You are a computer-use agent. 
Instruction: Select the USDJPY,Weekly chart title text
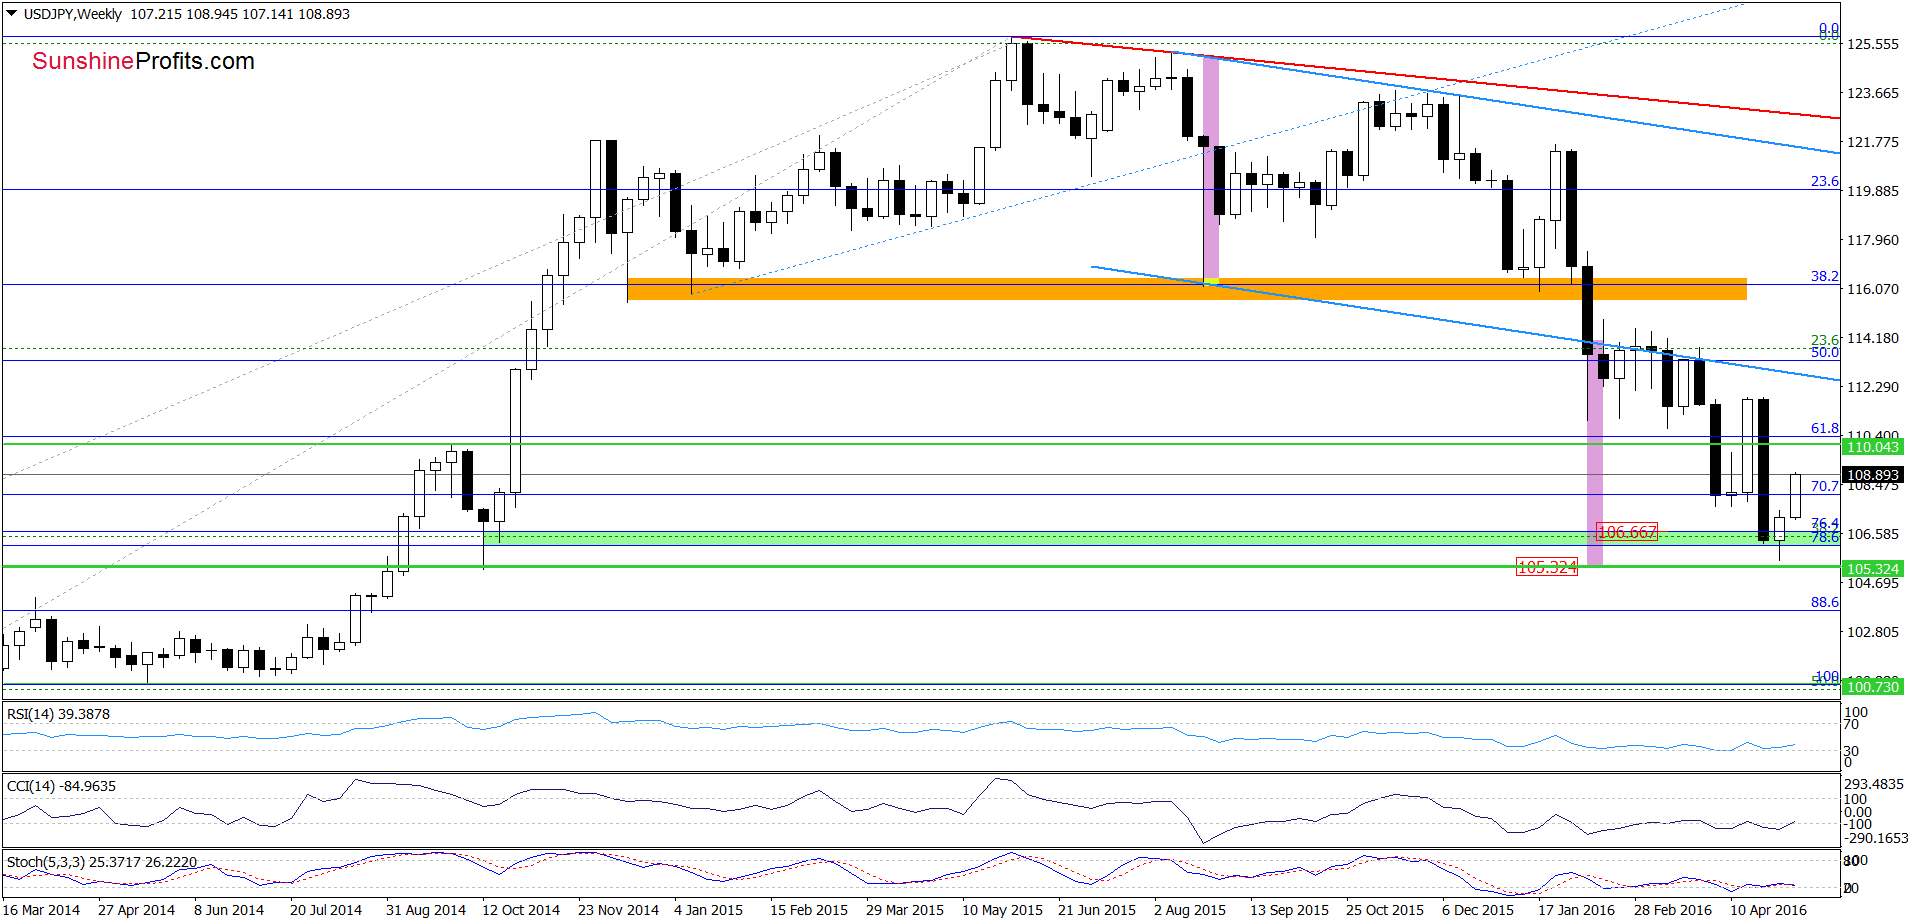point(72,14)
